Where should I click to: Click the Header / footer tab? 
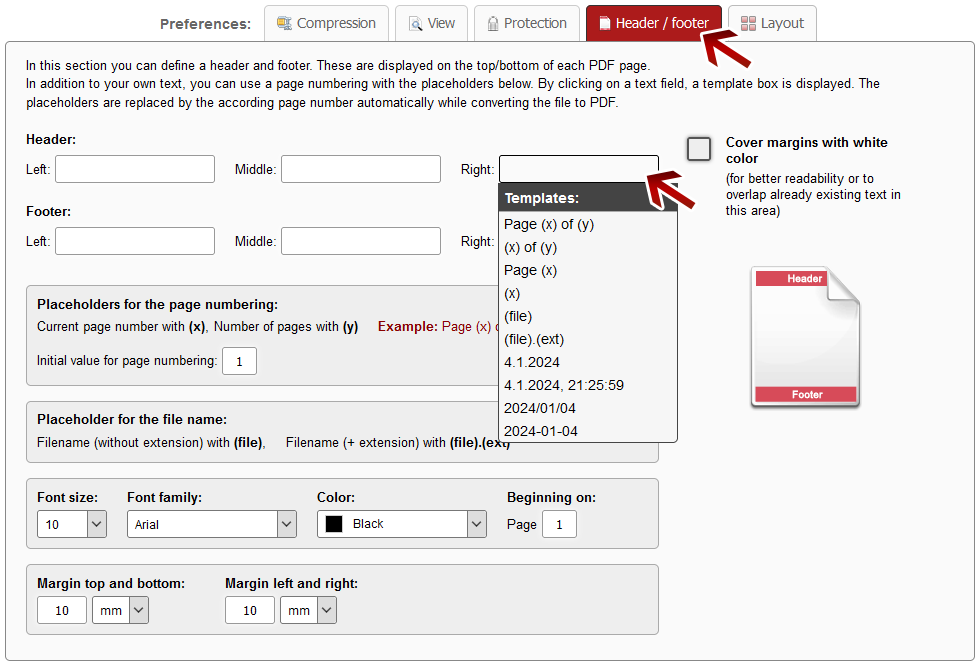point(653,23)
